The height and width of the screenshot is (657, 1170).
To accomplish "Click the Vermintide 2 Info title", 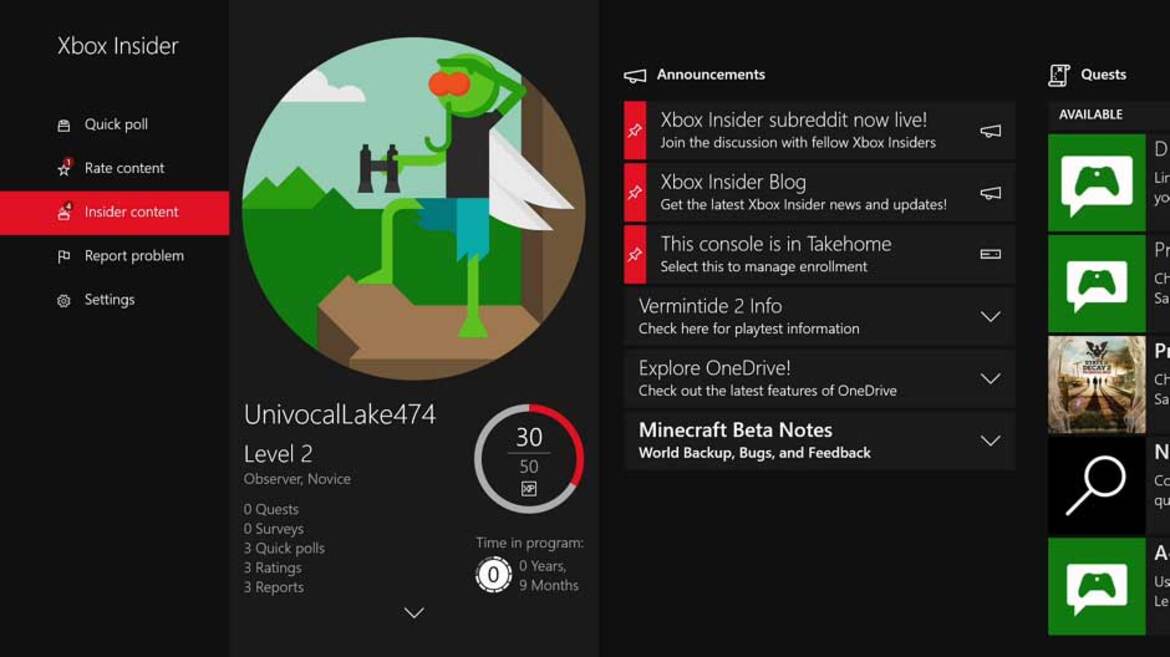I will click(x=710, y=306).
